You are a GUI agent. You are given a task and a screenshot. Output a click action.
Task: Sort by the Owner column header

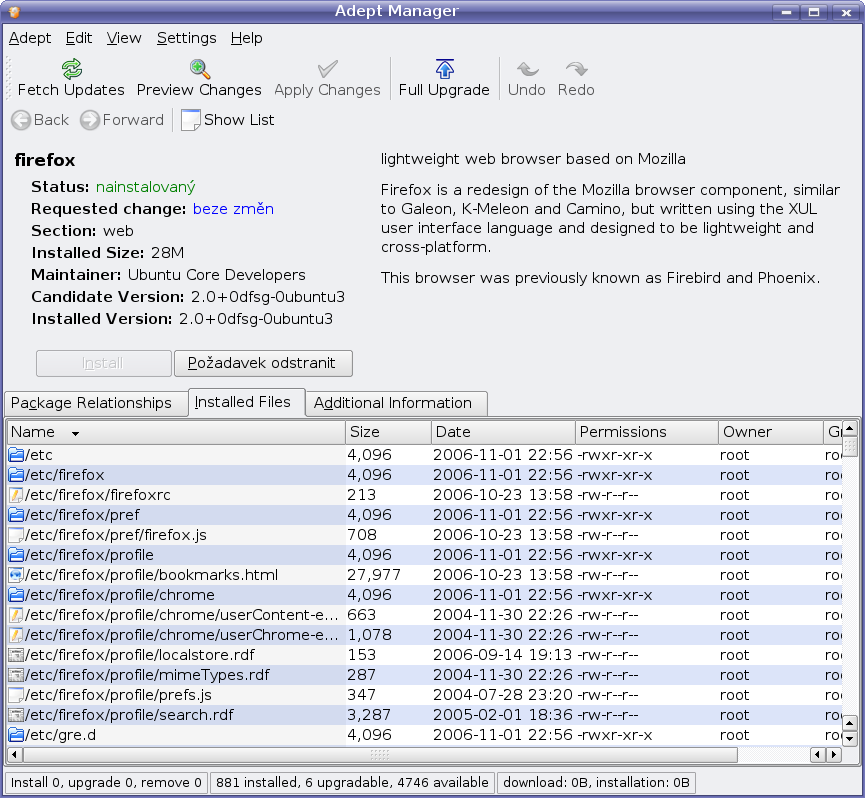point(771,432)
